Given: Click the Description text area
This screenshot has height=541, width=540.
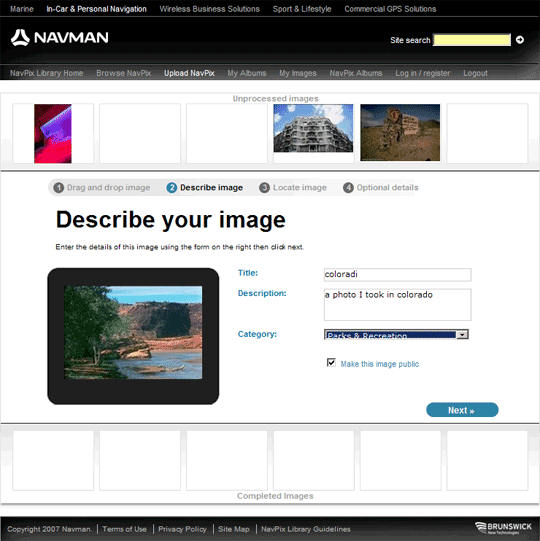Looking at the screenshot, I should 397,305.
